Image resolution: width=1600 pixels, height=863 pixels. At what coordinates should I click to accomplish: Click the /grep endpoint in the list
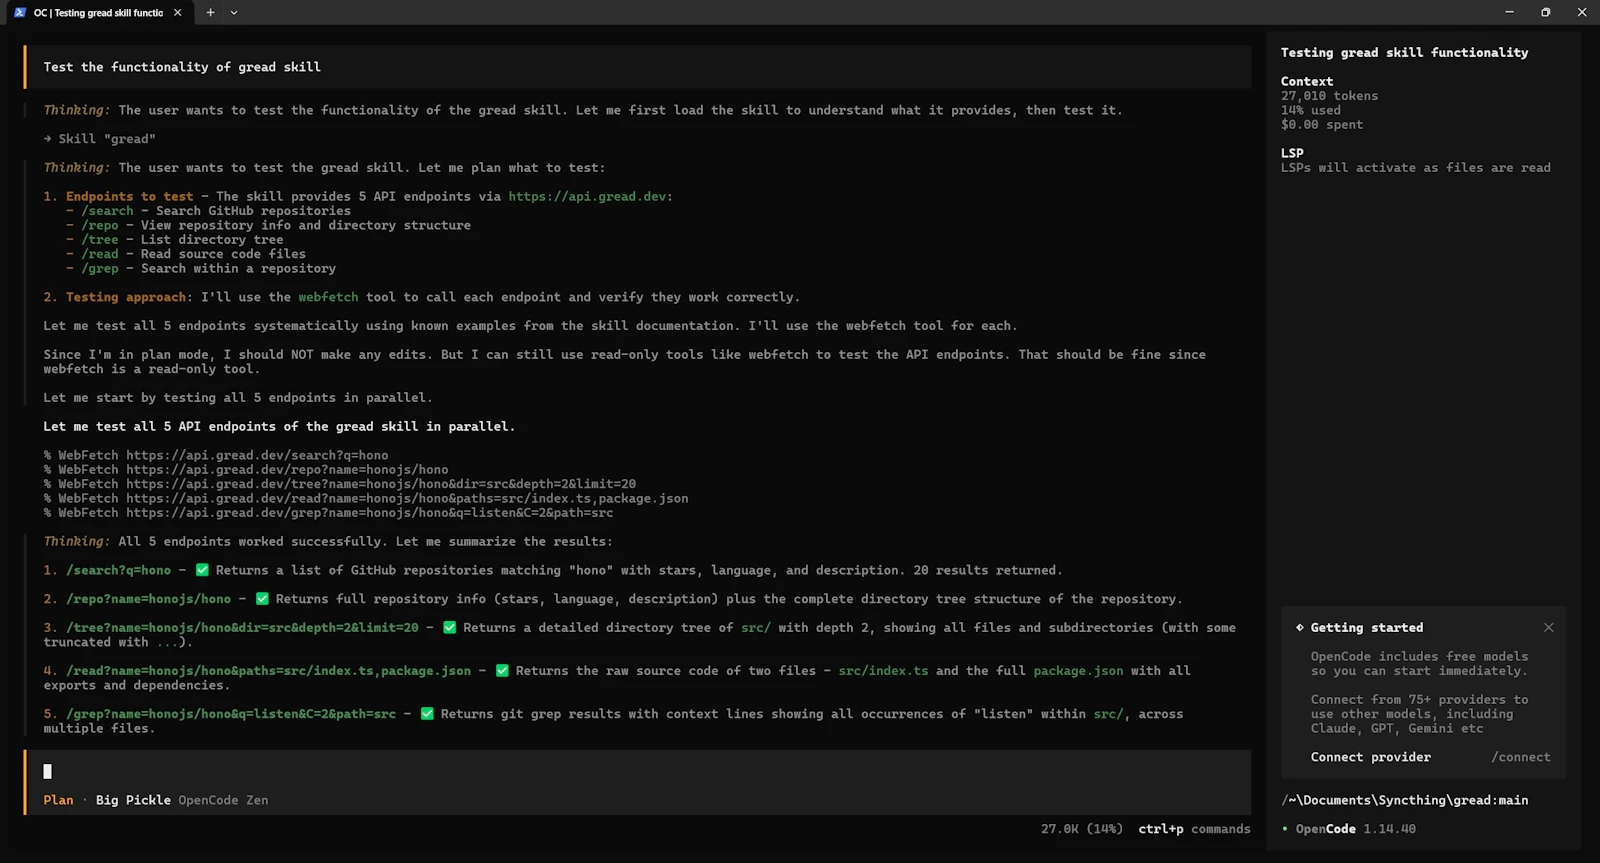tap(100, 268)
